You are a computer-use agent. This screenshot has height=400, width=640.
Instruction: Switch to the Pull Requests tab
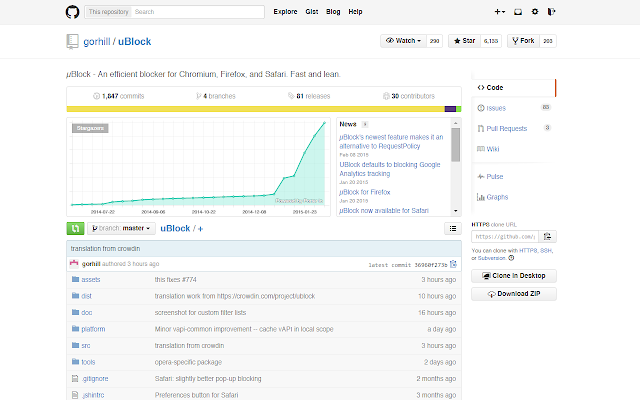(x=513, y=129)
